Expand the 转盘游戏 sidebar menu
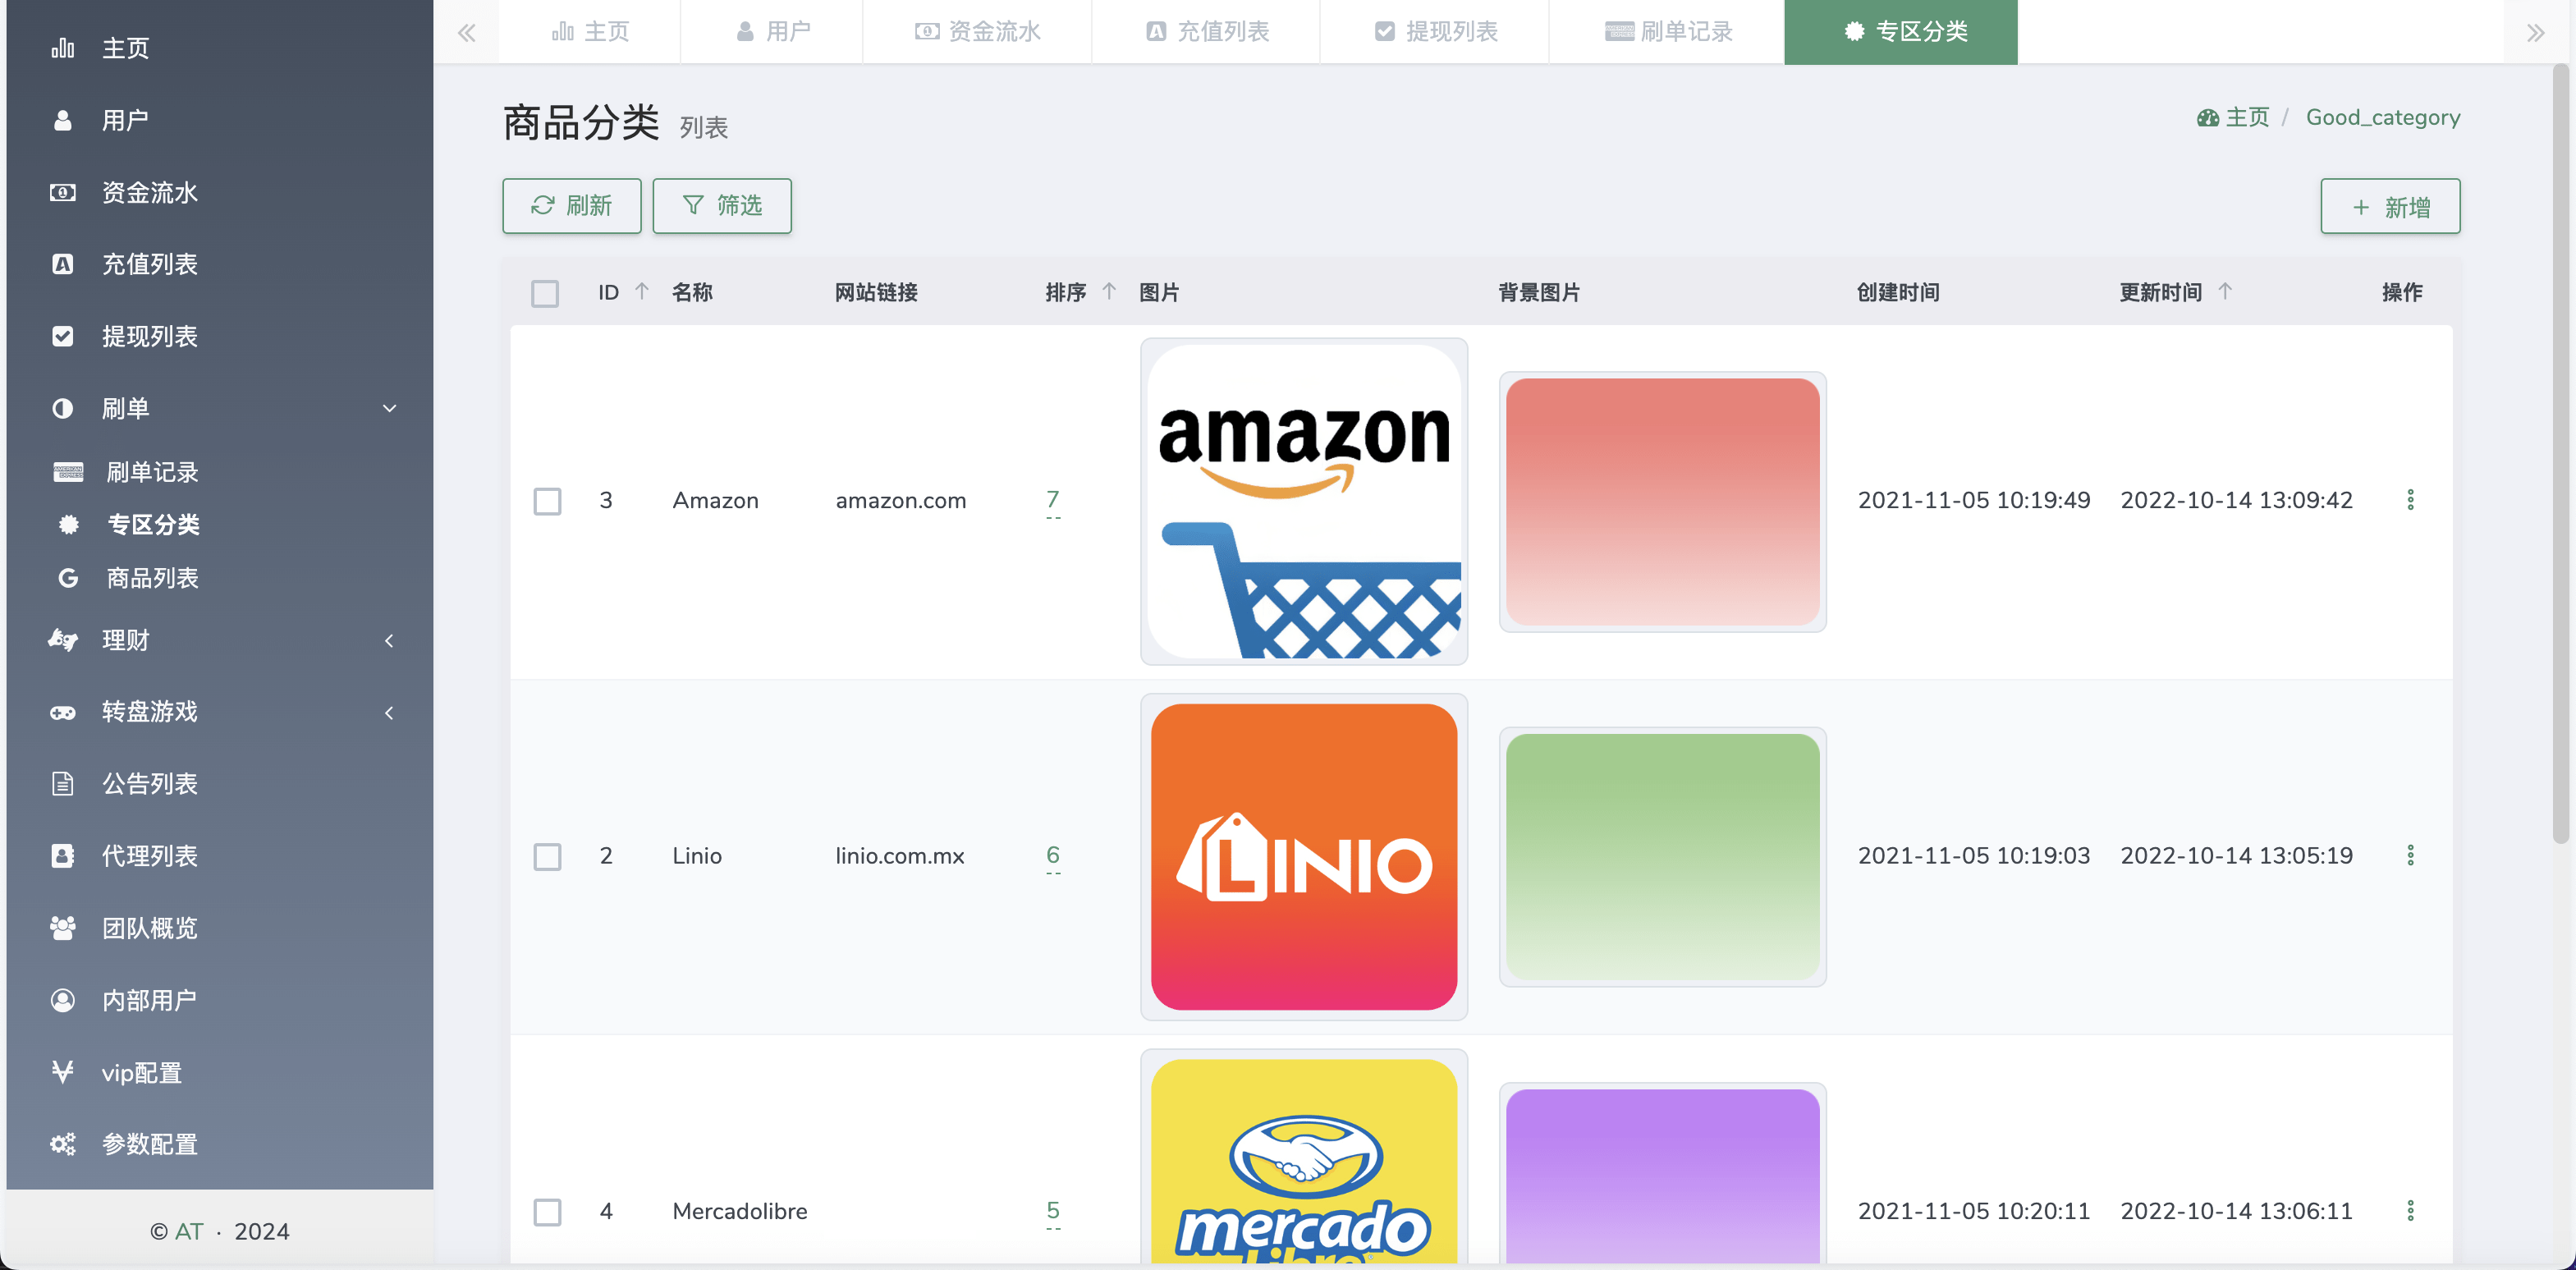The image size is (2576, 1270). pyautogui.click(x=390, y=712)
